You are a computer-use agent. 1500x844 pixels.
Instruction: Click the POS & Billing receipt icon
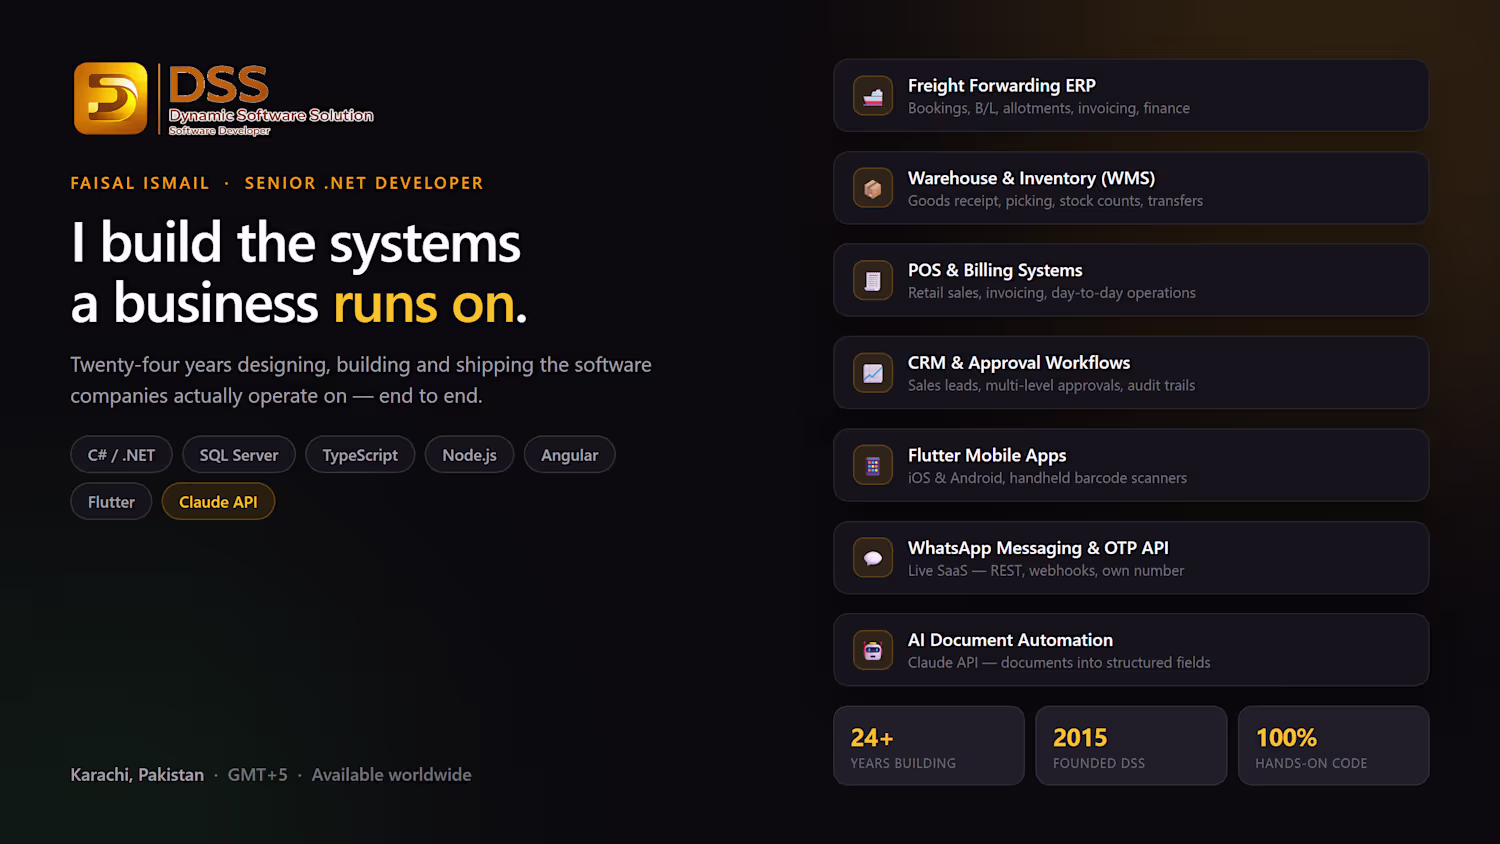pos(873,281)
